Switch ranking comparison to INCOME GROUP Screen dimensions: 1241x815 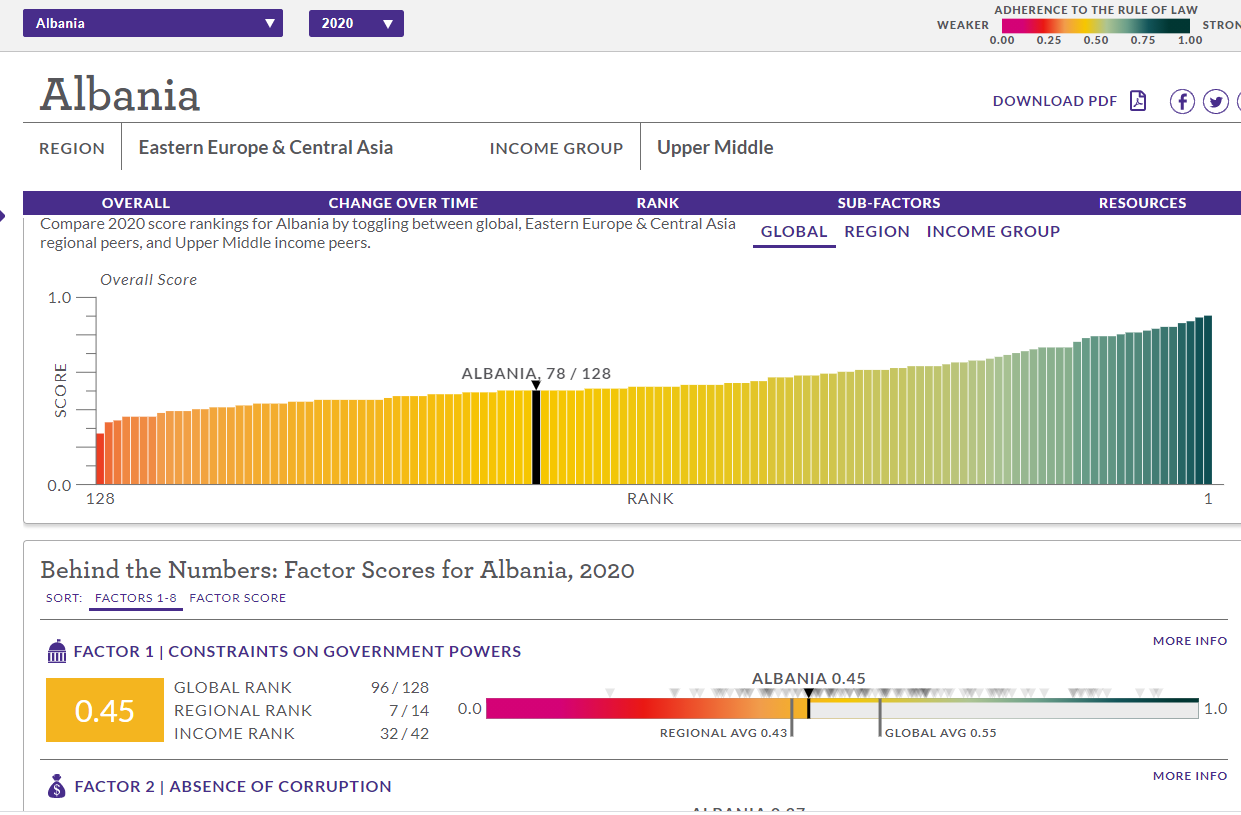point(993,232)
